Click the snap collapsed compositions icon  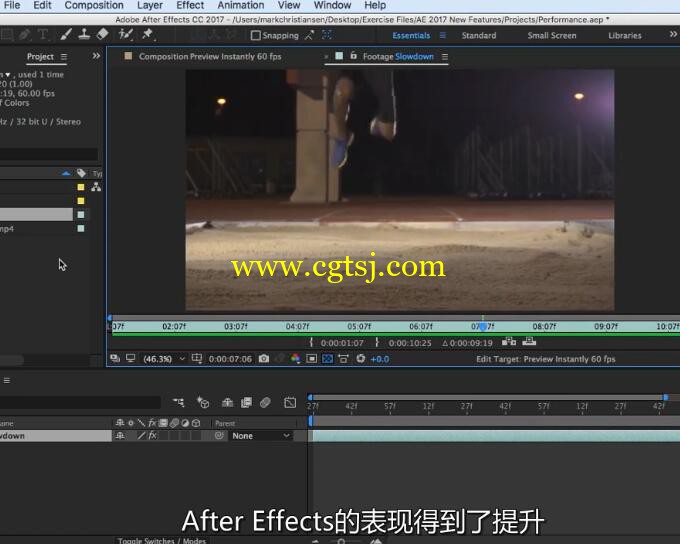pyautogui.click(x=327, y=35)
